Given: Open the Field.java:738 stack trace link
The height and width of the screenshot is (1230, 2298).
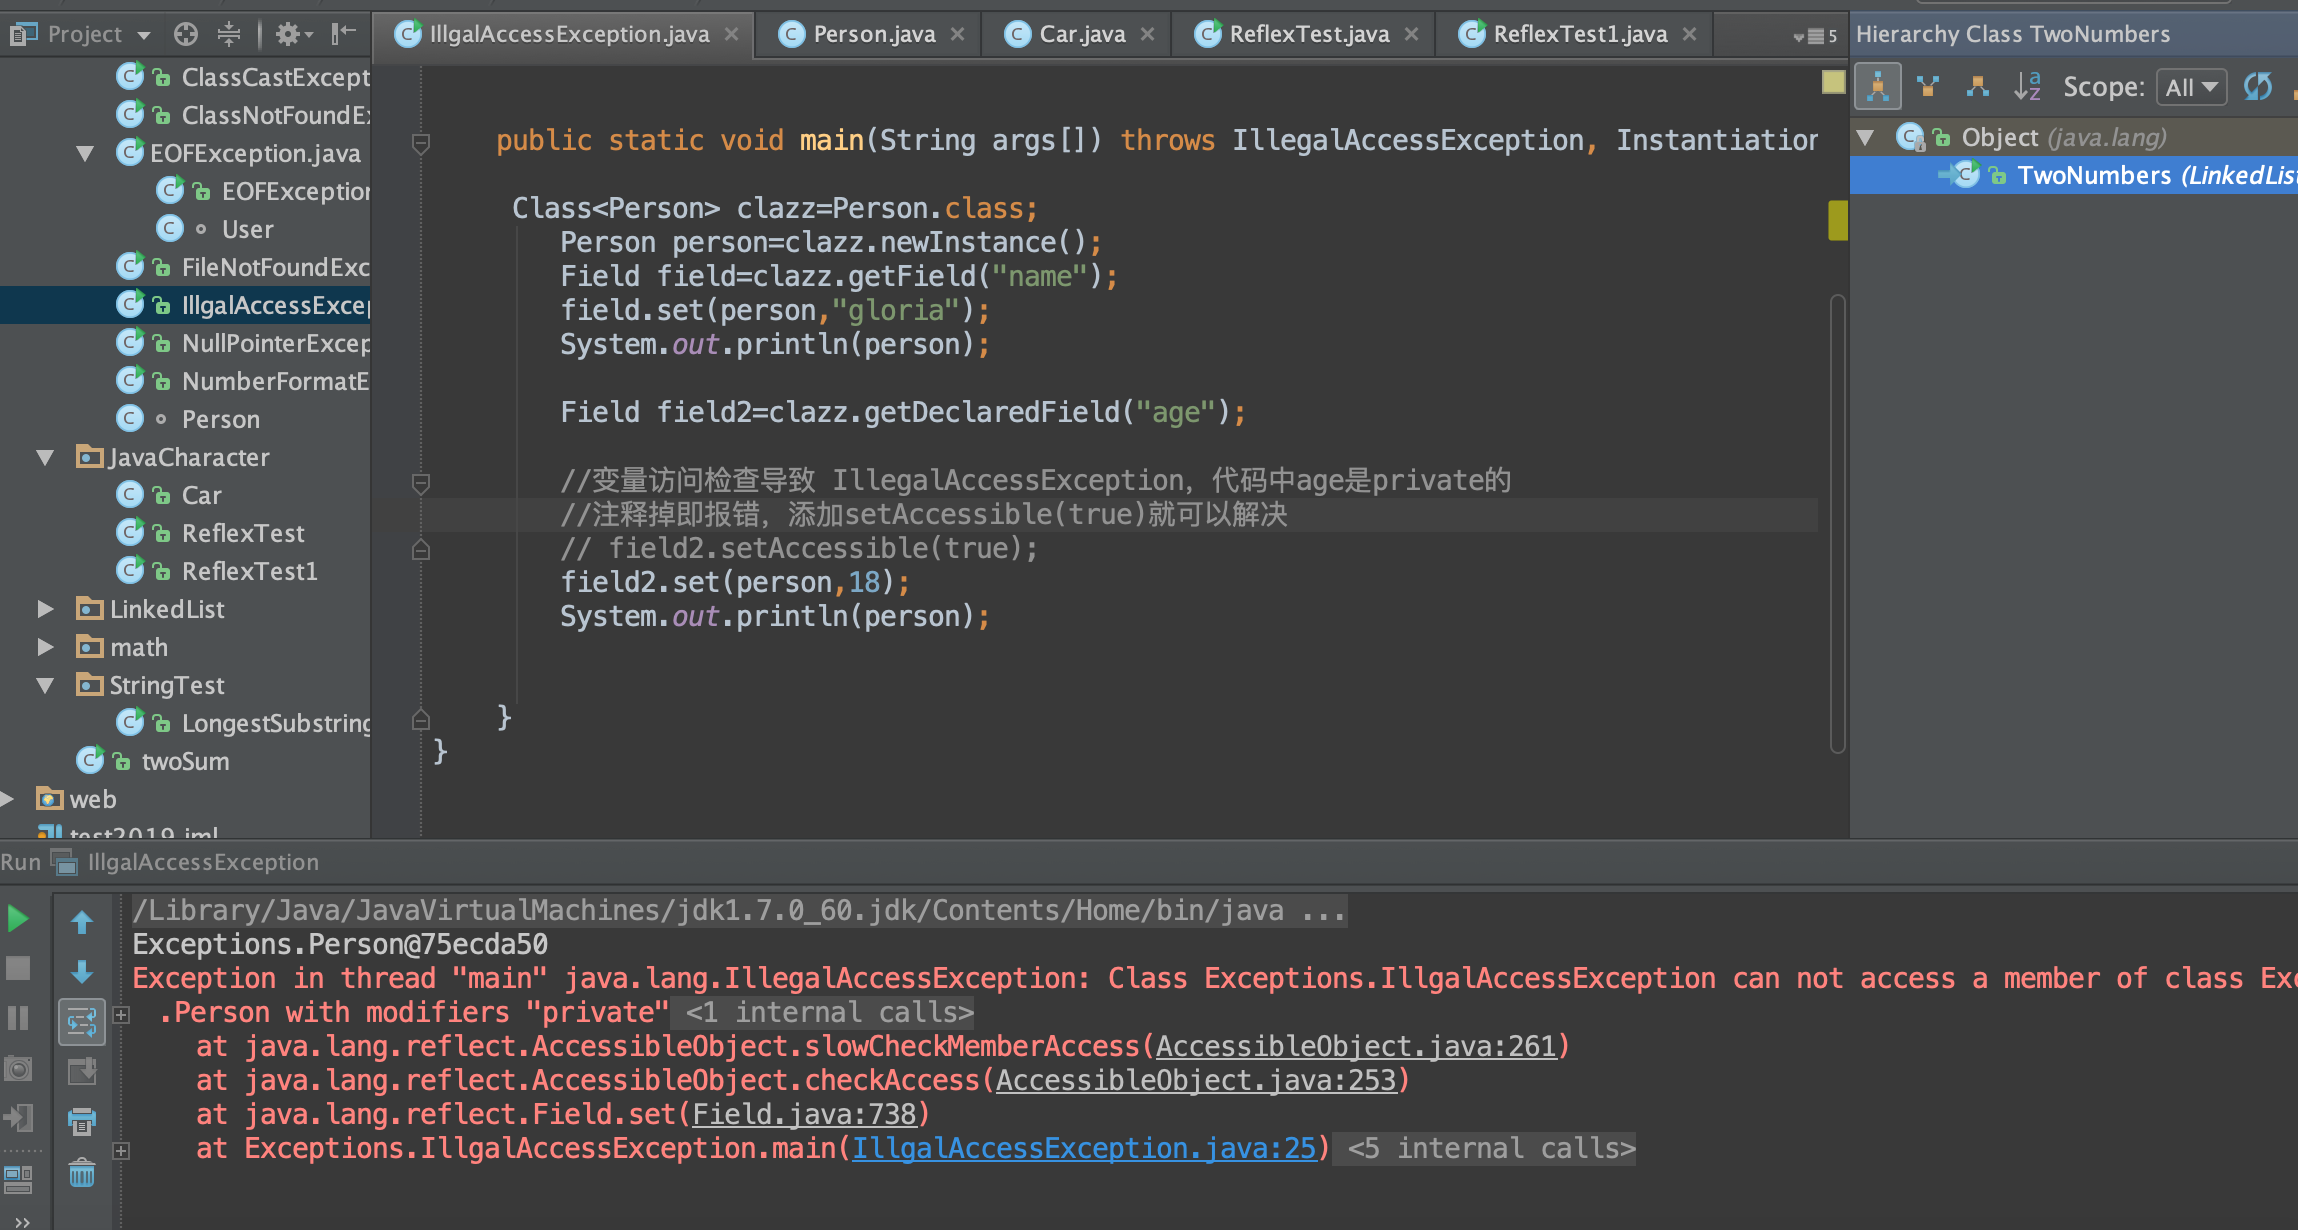Looking at the screenshot, I should [x=803, y=1114].
